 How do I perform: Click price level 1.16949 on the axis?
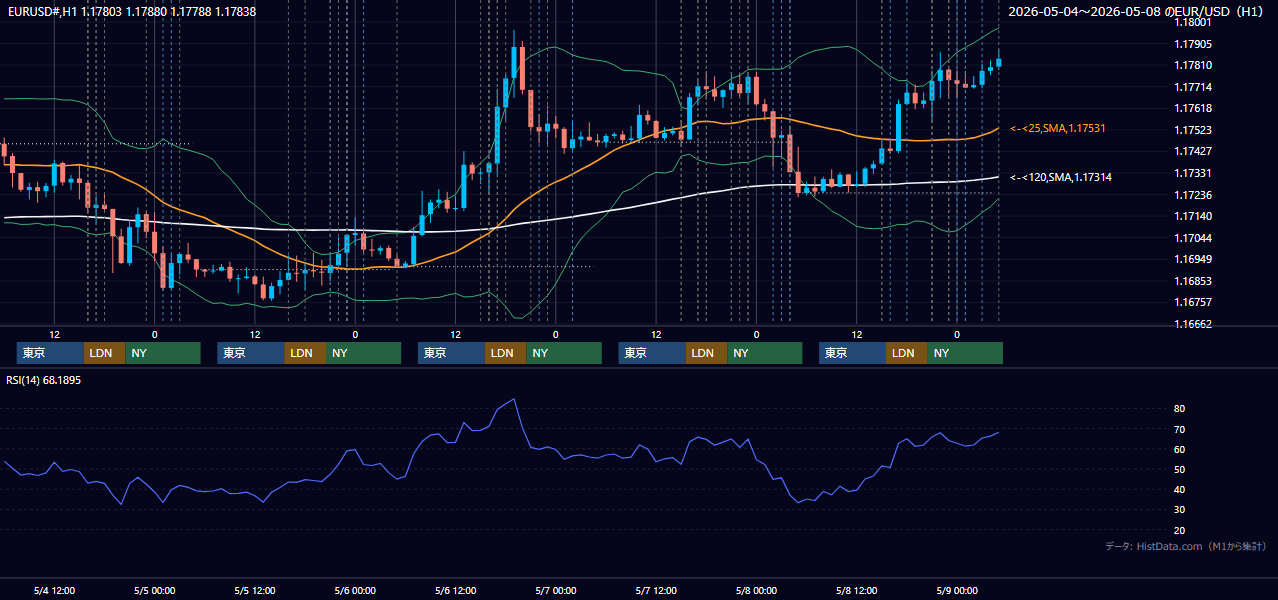1193,259
